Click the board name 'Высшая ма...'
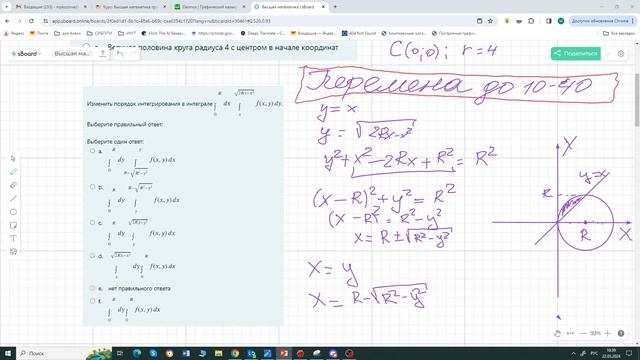The height and width of the screenshot is (360, 640). pyautogui.click(x=72, y=53)
